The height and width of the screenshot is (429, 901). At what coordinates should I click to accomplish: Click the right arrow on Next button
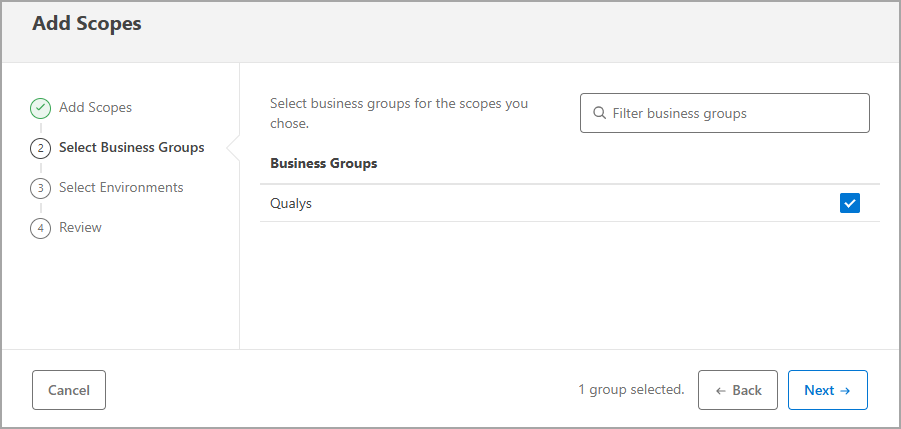click(845, 390)
